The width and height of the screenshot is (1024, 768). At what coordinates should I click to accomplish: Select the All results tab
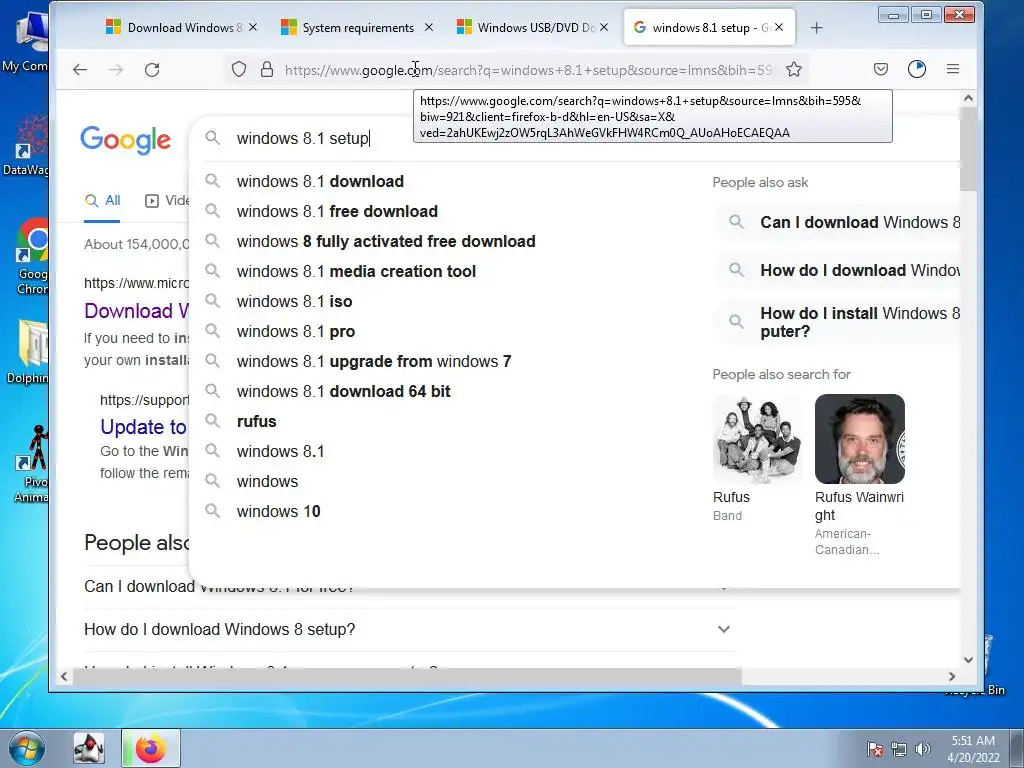103,200
